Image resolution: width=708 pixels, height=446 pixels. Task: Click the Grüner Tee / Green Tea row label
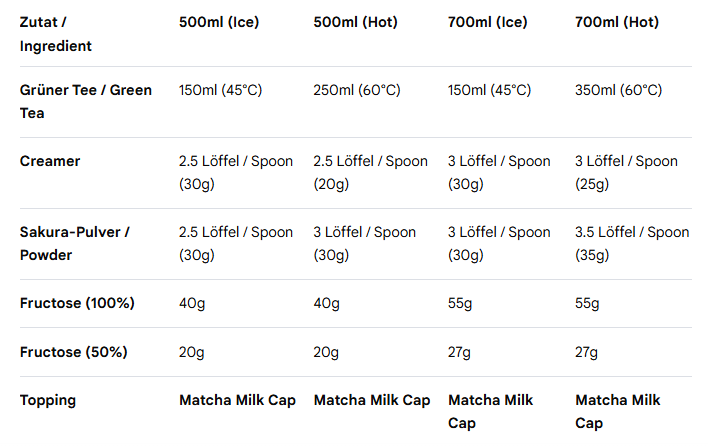86,101
